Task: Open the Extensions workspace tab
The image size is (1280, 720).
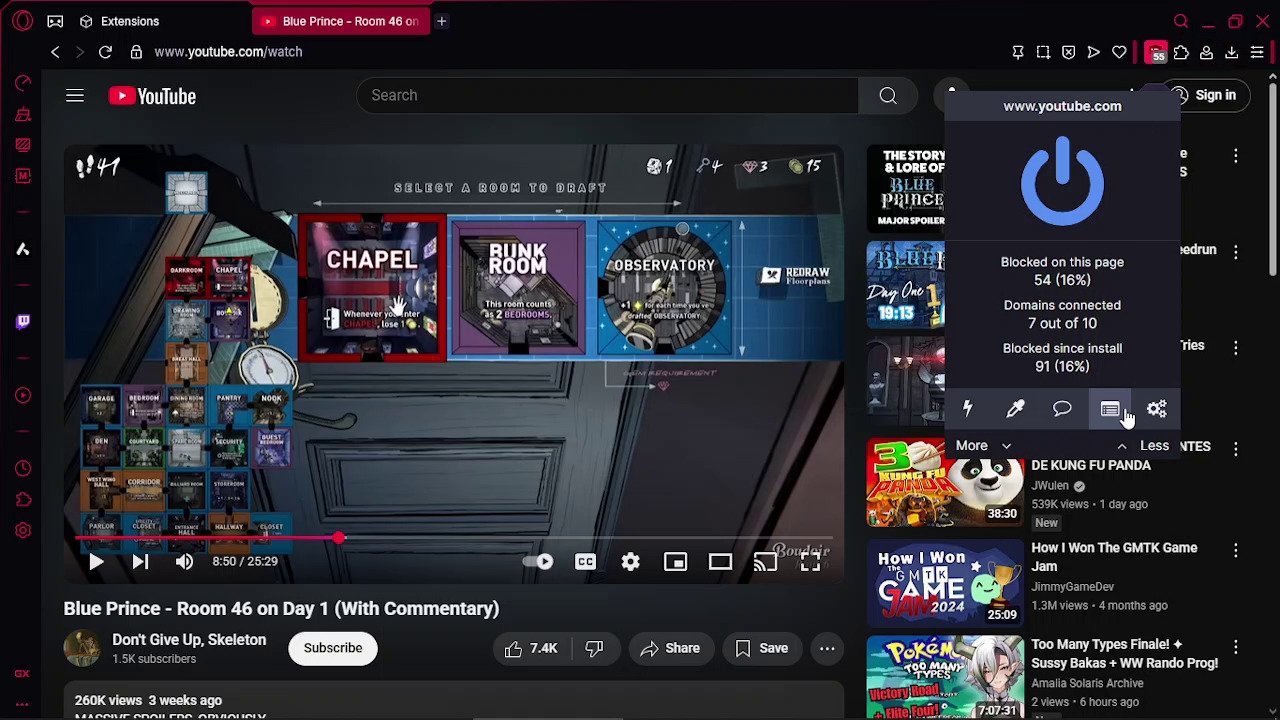Action: tap(119, 21)
